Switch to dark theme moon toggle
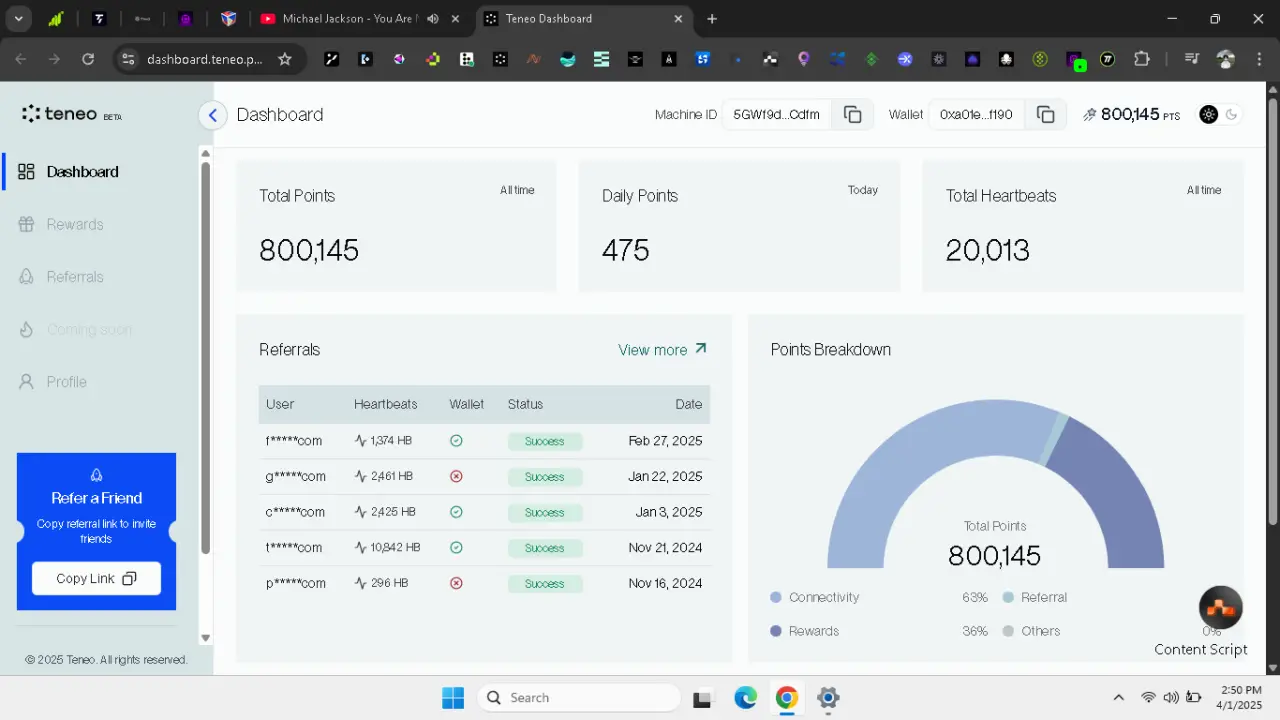 point(1231,114)
